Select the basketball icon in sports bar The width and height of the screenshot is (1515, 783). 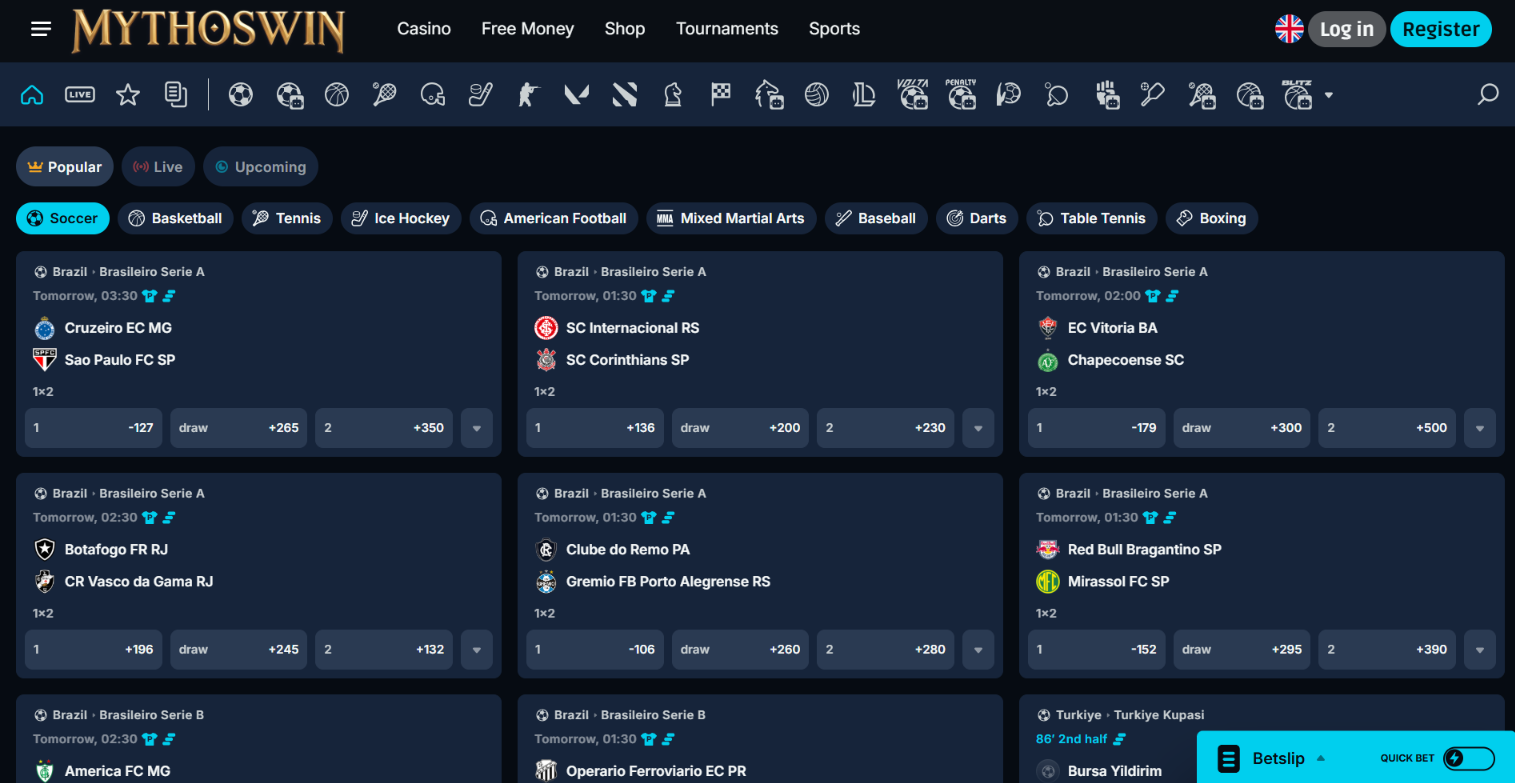337,95
